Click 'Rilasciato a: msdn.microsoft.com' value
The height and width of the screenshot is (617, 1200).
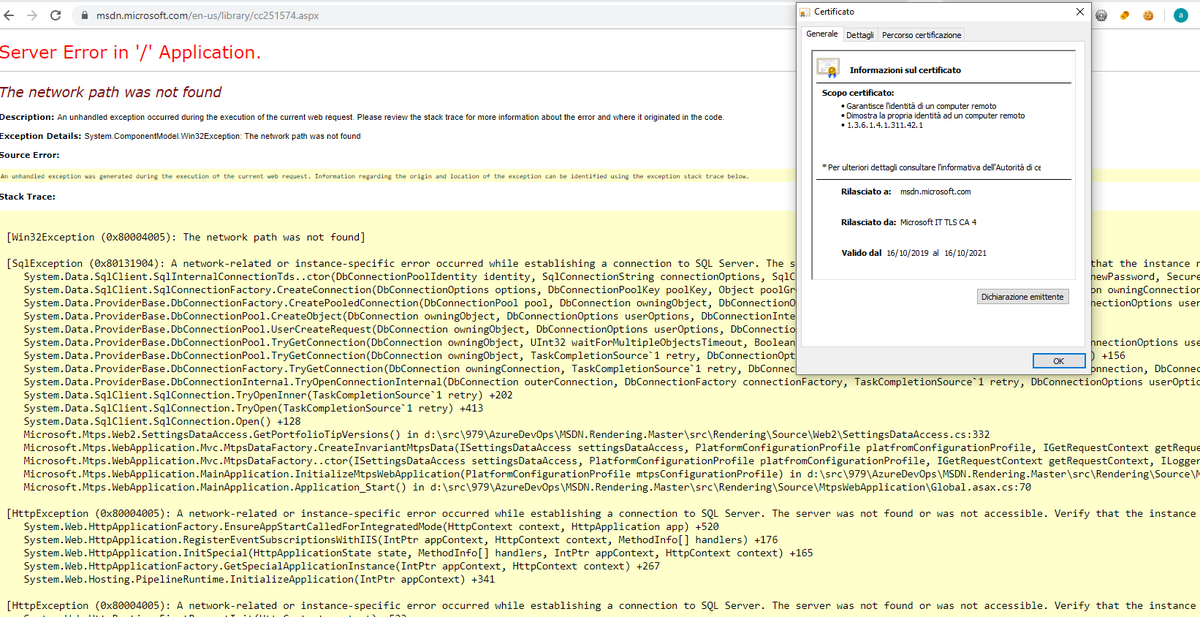click(935, 190)
